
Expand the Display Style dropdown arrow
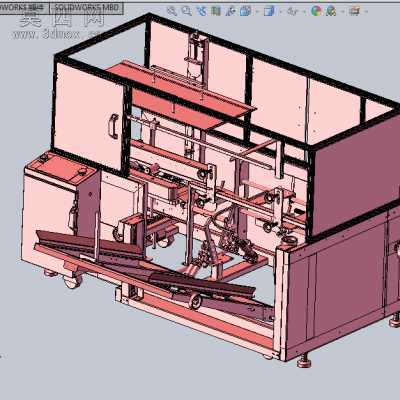[280, 12]
